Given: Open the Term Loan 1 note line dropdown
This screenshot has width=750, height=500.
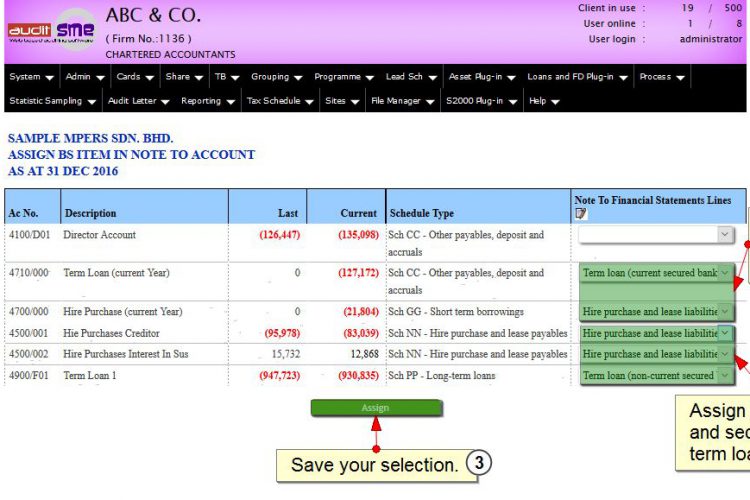Looking at the screenshot, I should click(x=656, y=376).
